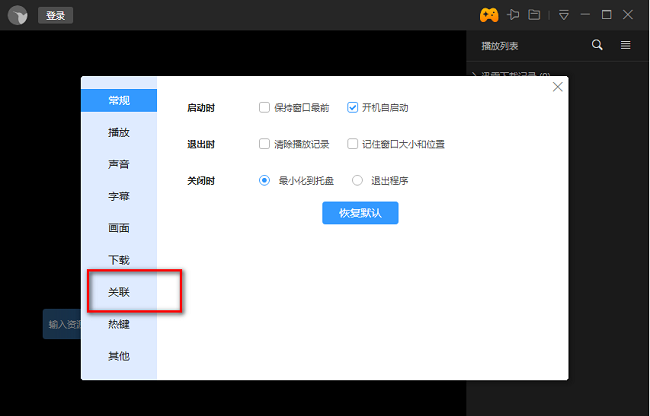The height and width of the screenshot is (416, 650).
Task: Enable the 保持窗口最前 checkbox
Action: 264,108
